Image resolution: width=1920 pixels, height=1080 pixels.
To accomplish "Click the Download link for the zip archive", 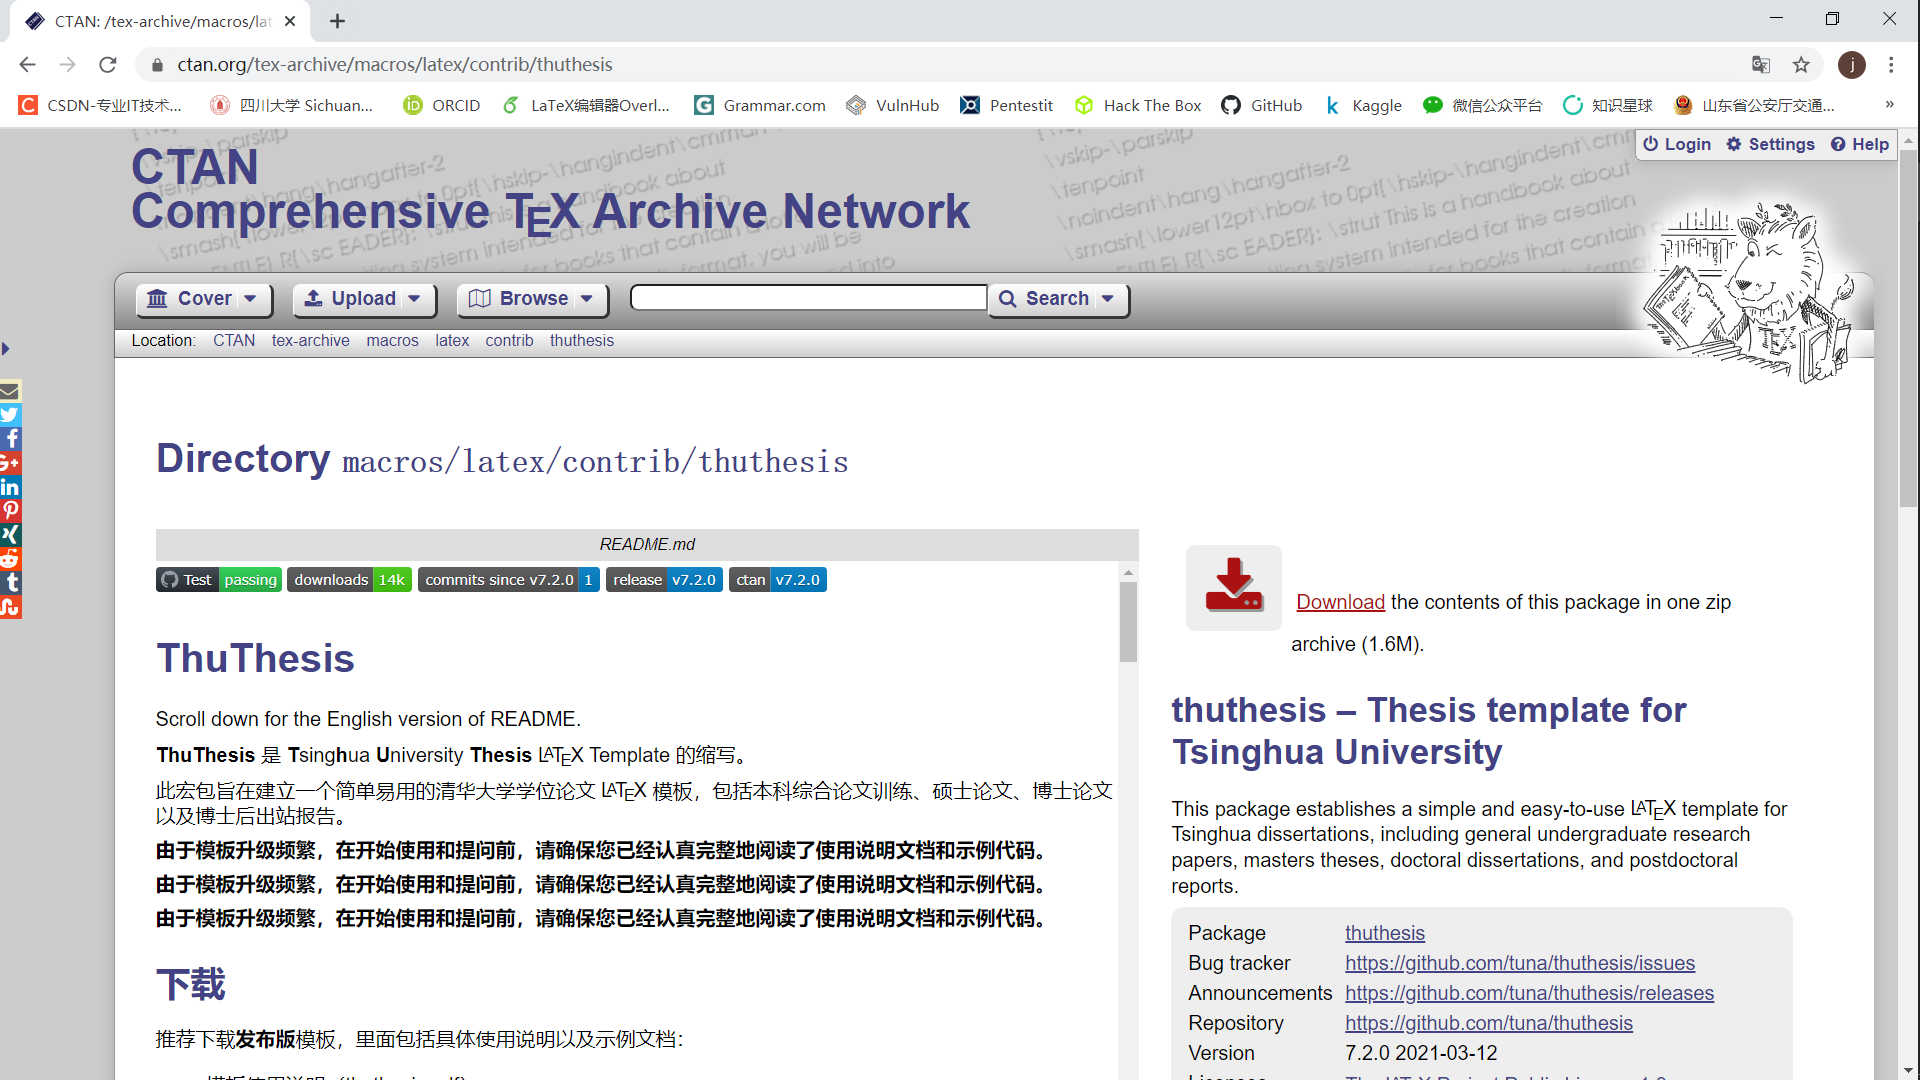I will [1339, 602].
